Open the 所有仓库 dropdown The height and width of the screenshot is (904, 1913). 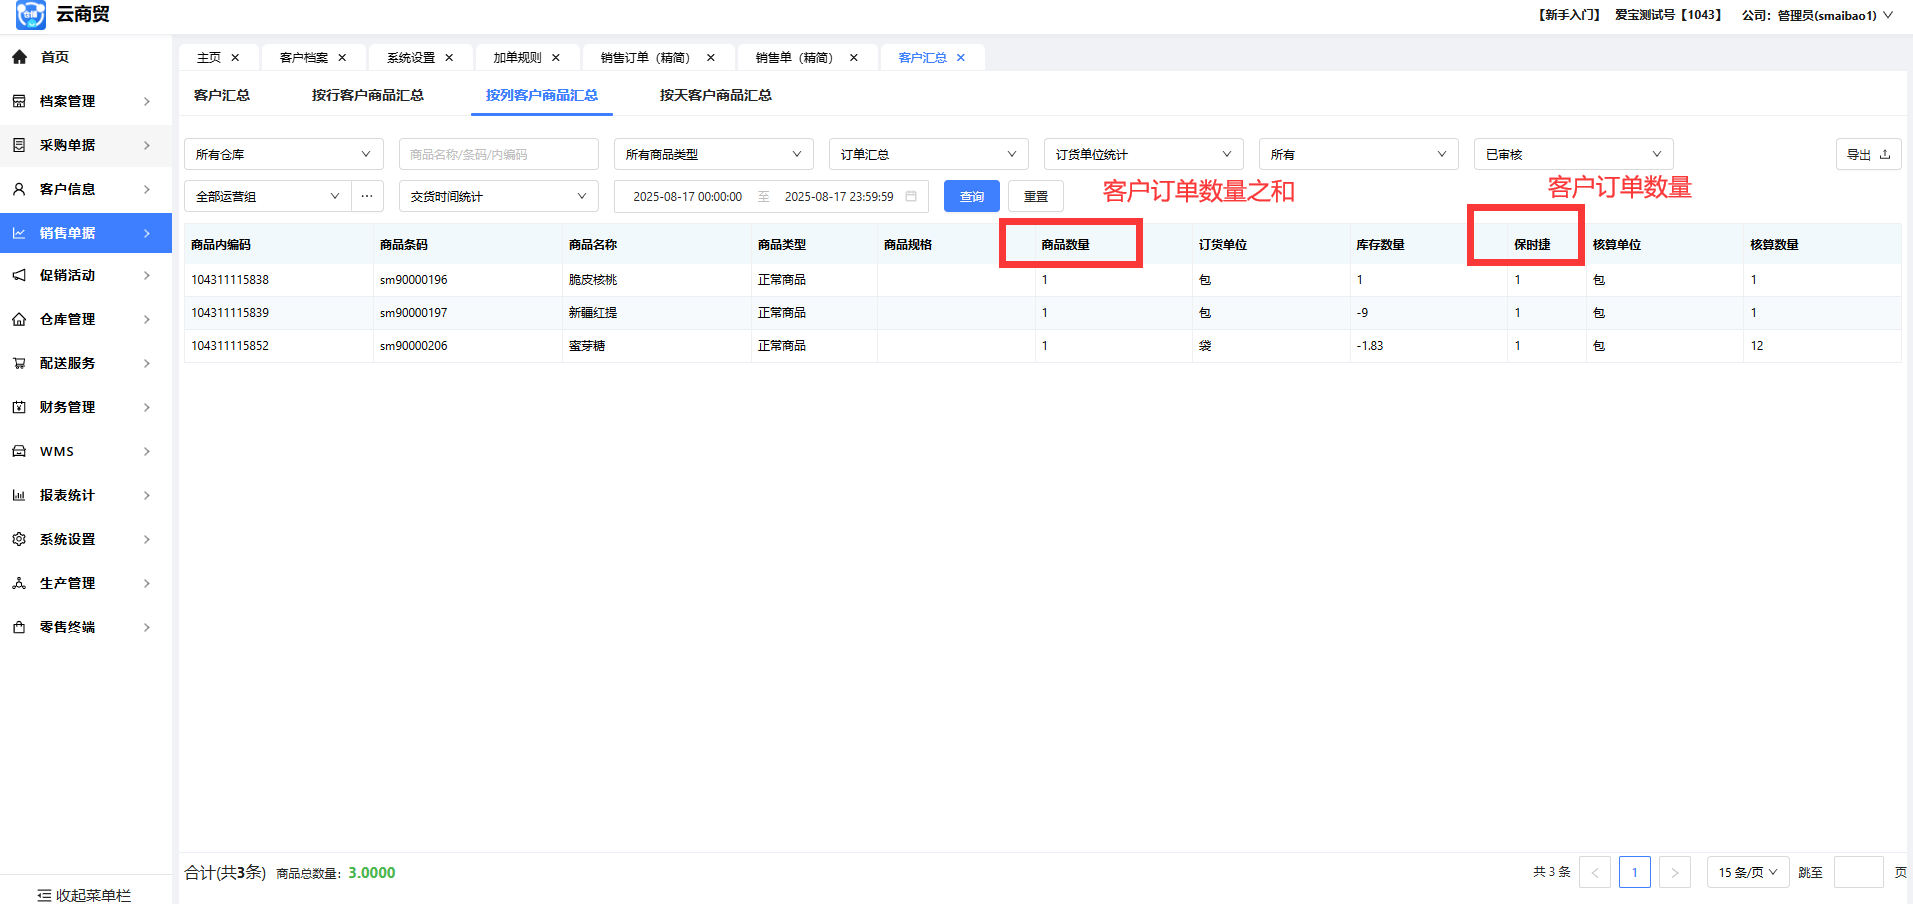(x=283, y=154)
